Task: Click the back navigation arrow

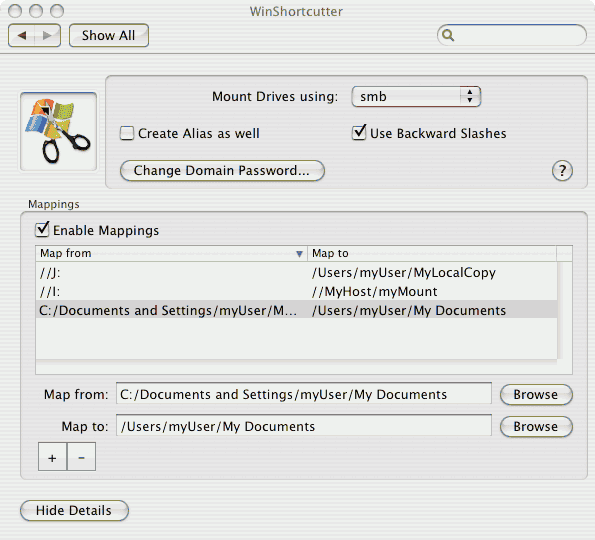Action: click(22, 35)
